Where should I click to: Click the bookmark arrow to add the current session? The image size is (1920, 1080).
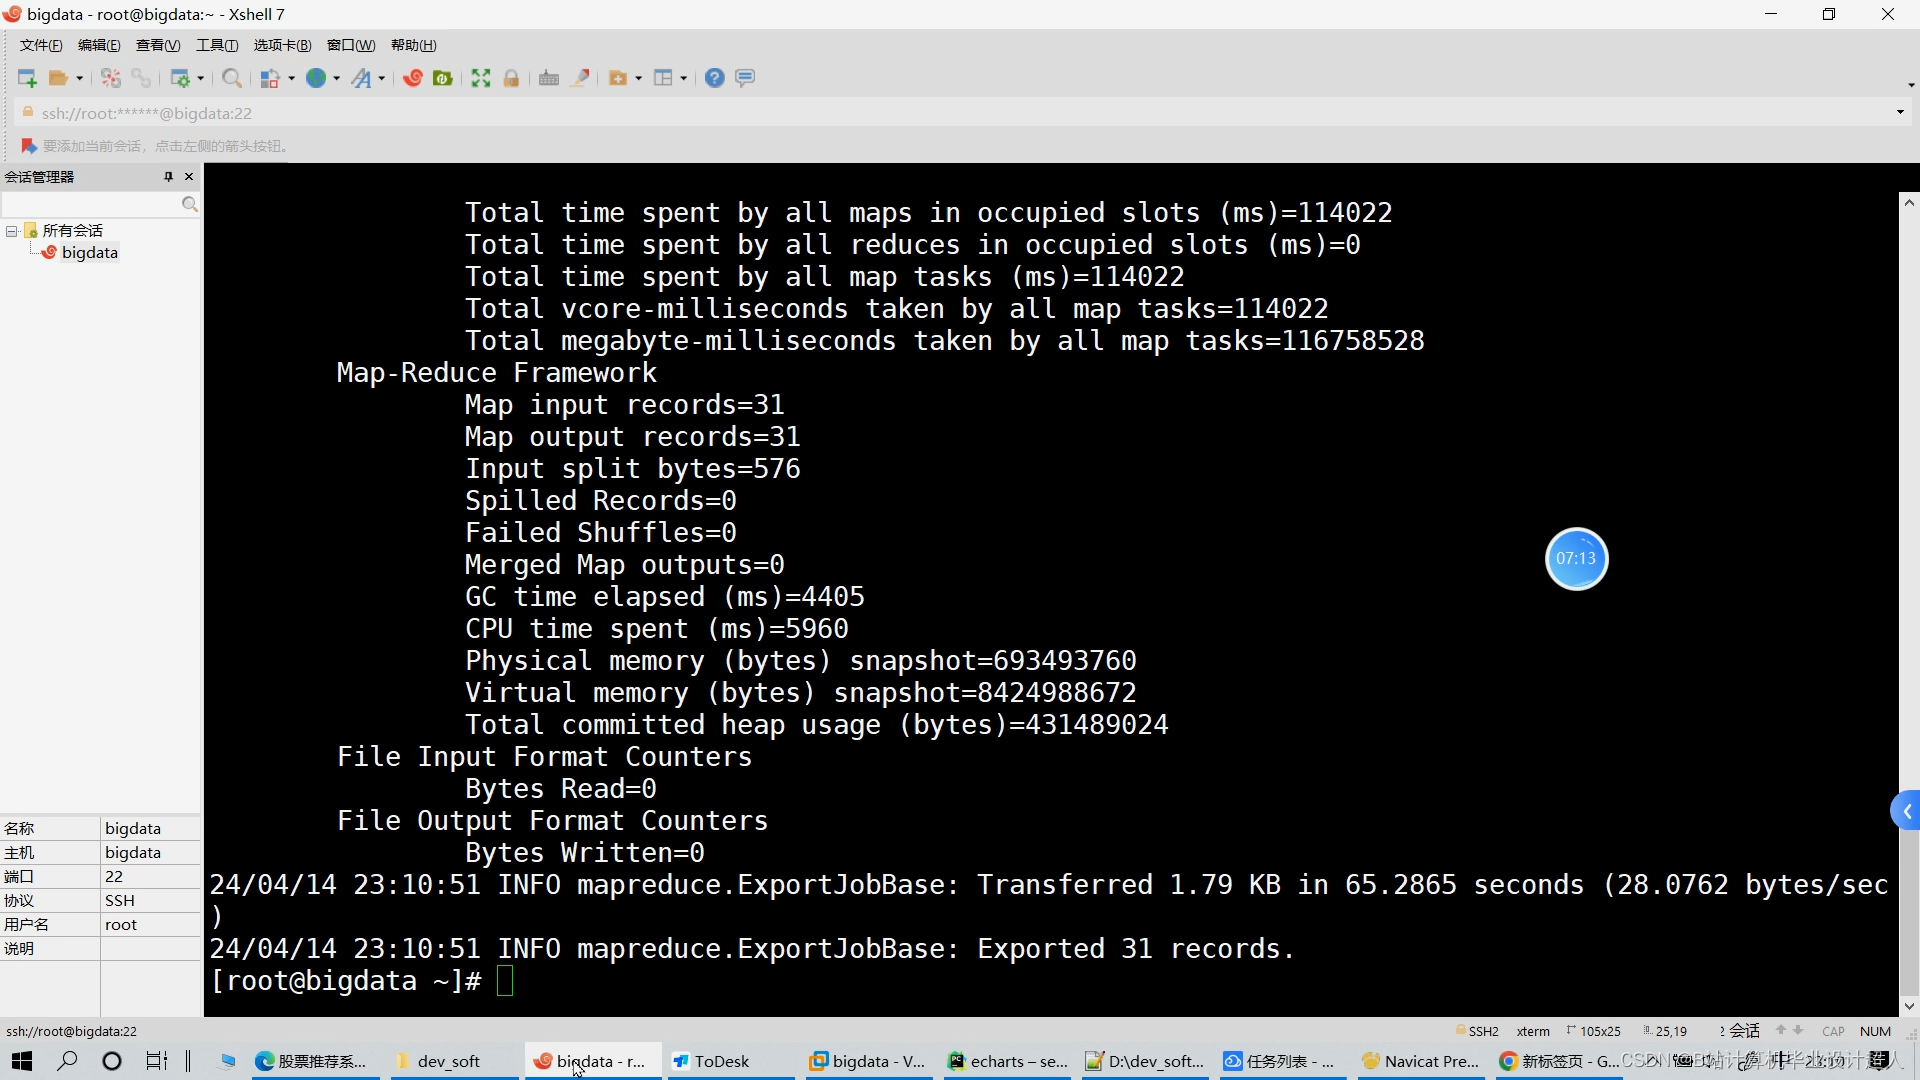point(29,146)
